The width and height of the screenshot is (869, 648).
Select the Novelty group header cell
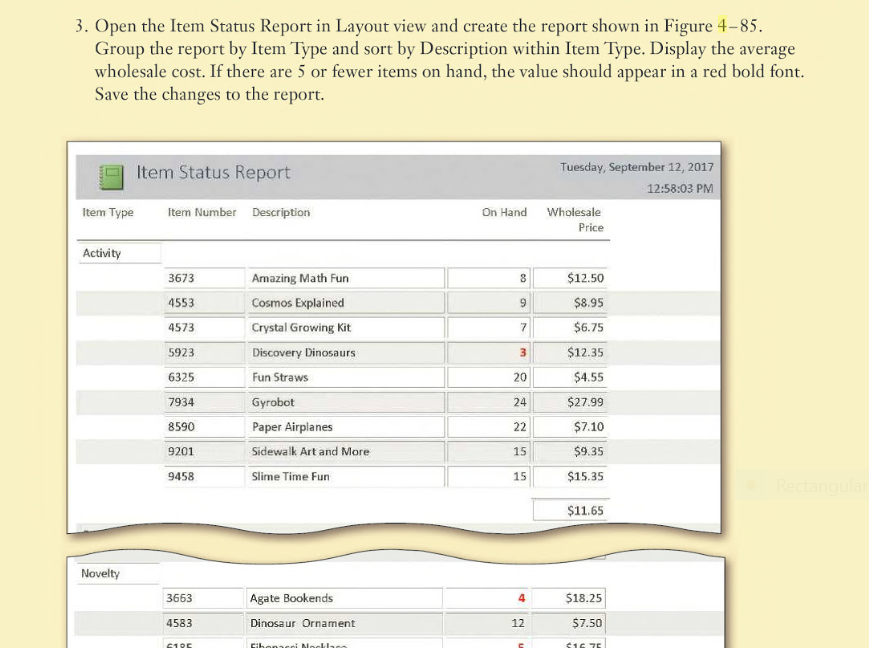pyautogui.click(x=118, y=574)
